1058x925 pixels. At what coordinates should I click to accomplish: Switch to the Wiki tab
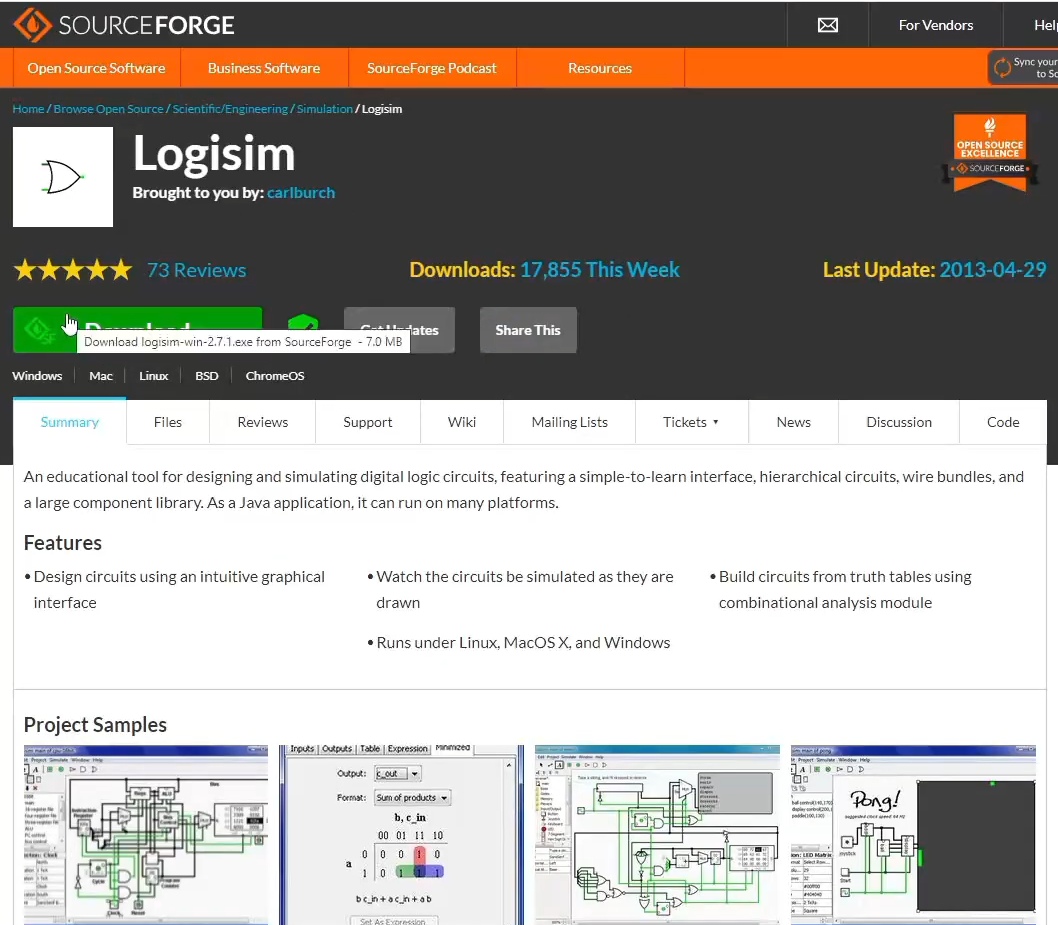coord(462,422)
